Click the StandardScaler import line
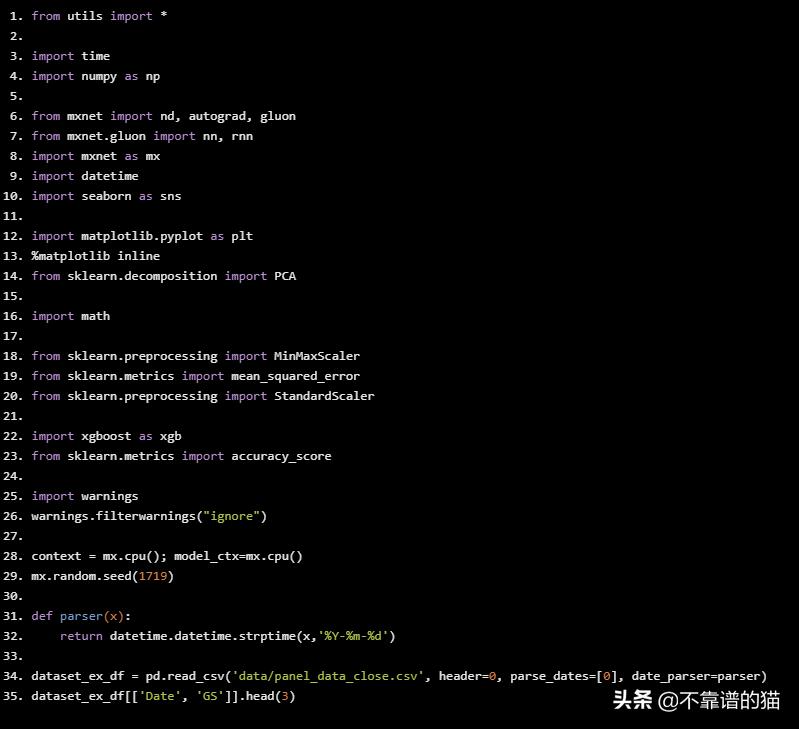Screen dimensions: 799x729 point(203,396)
